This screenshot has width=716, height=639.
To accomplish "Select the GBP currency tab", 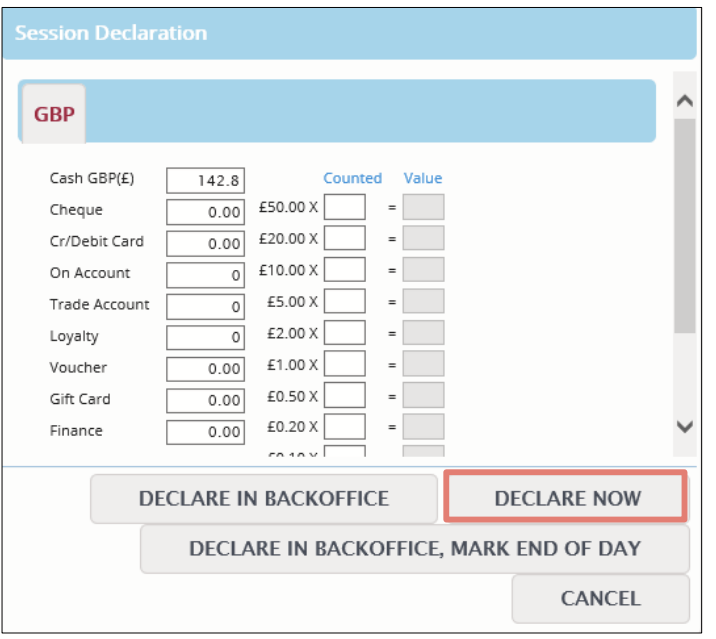I will click(x=54, y=114).
